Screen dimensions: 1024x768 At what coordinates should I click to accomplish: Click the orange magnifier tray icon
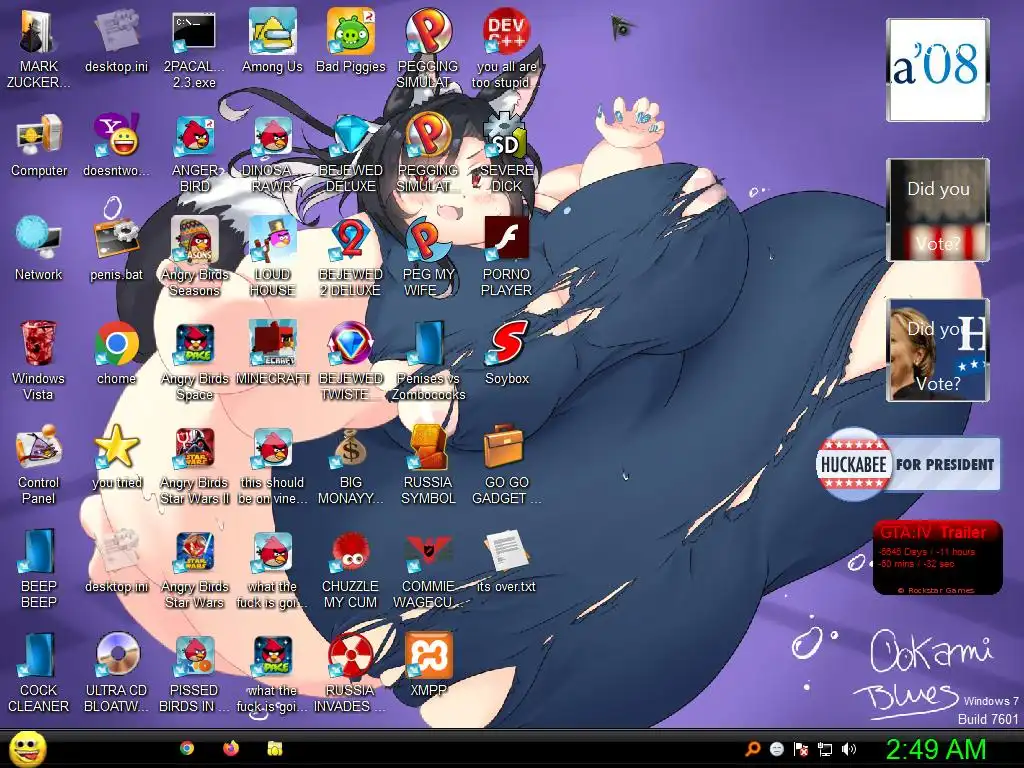coord(752,749)
